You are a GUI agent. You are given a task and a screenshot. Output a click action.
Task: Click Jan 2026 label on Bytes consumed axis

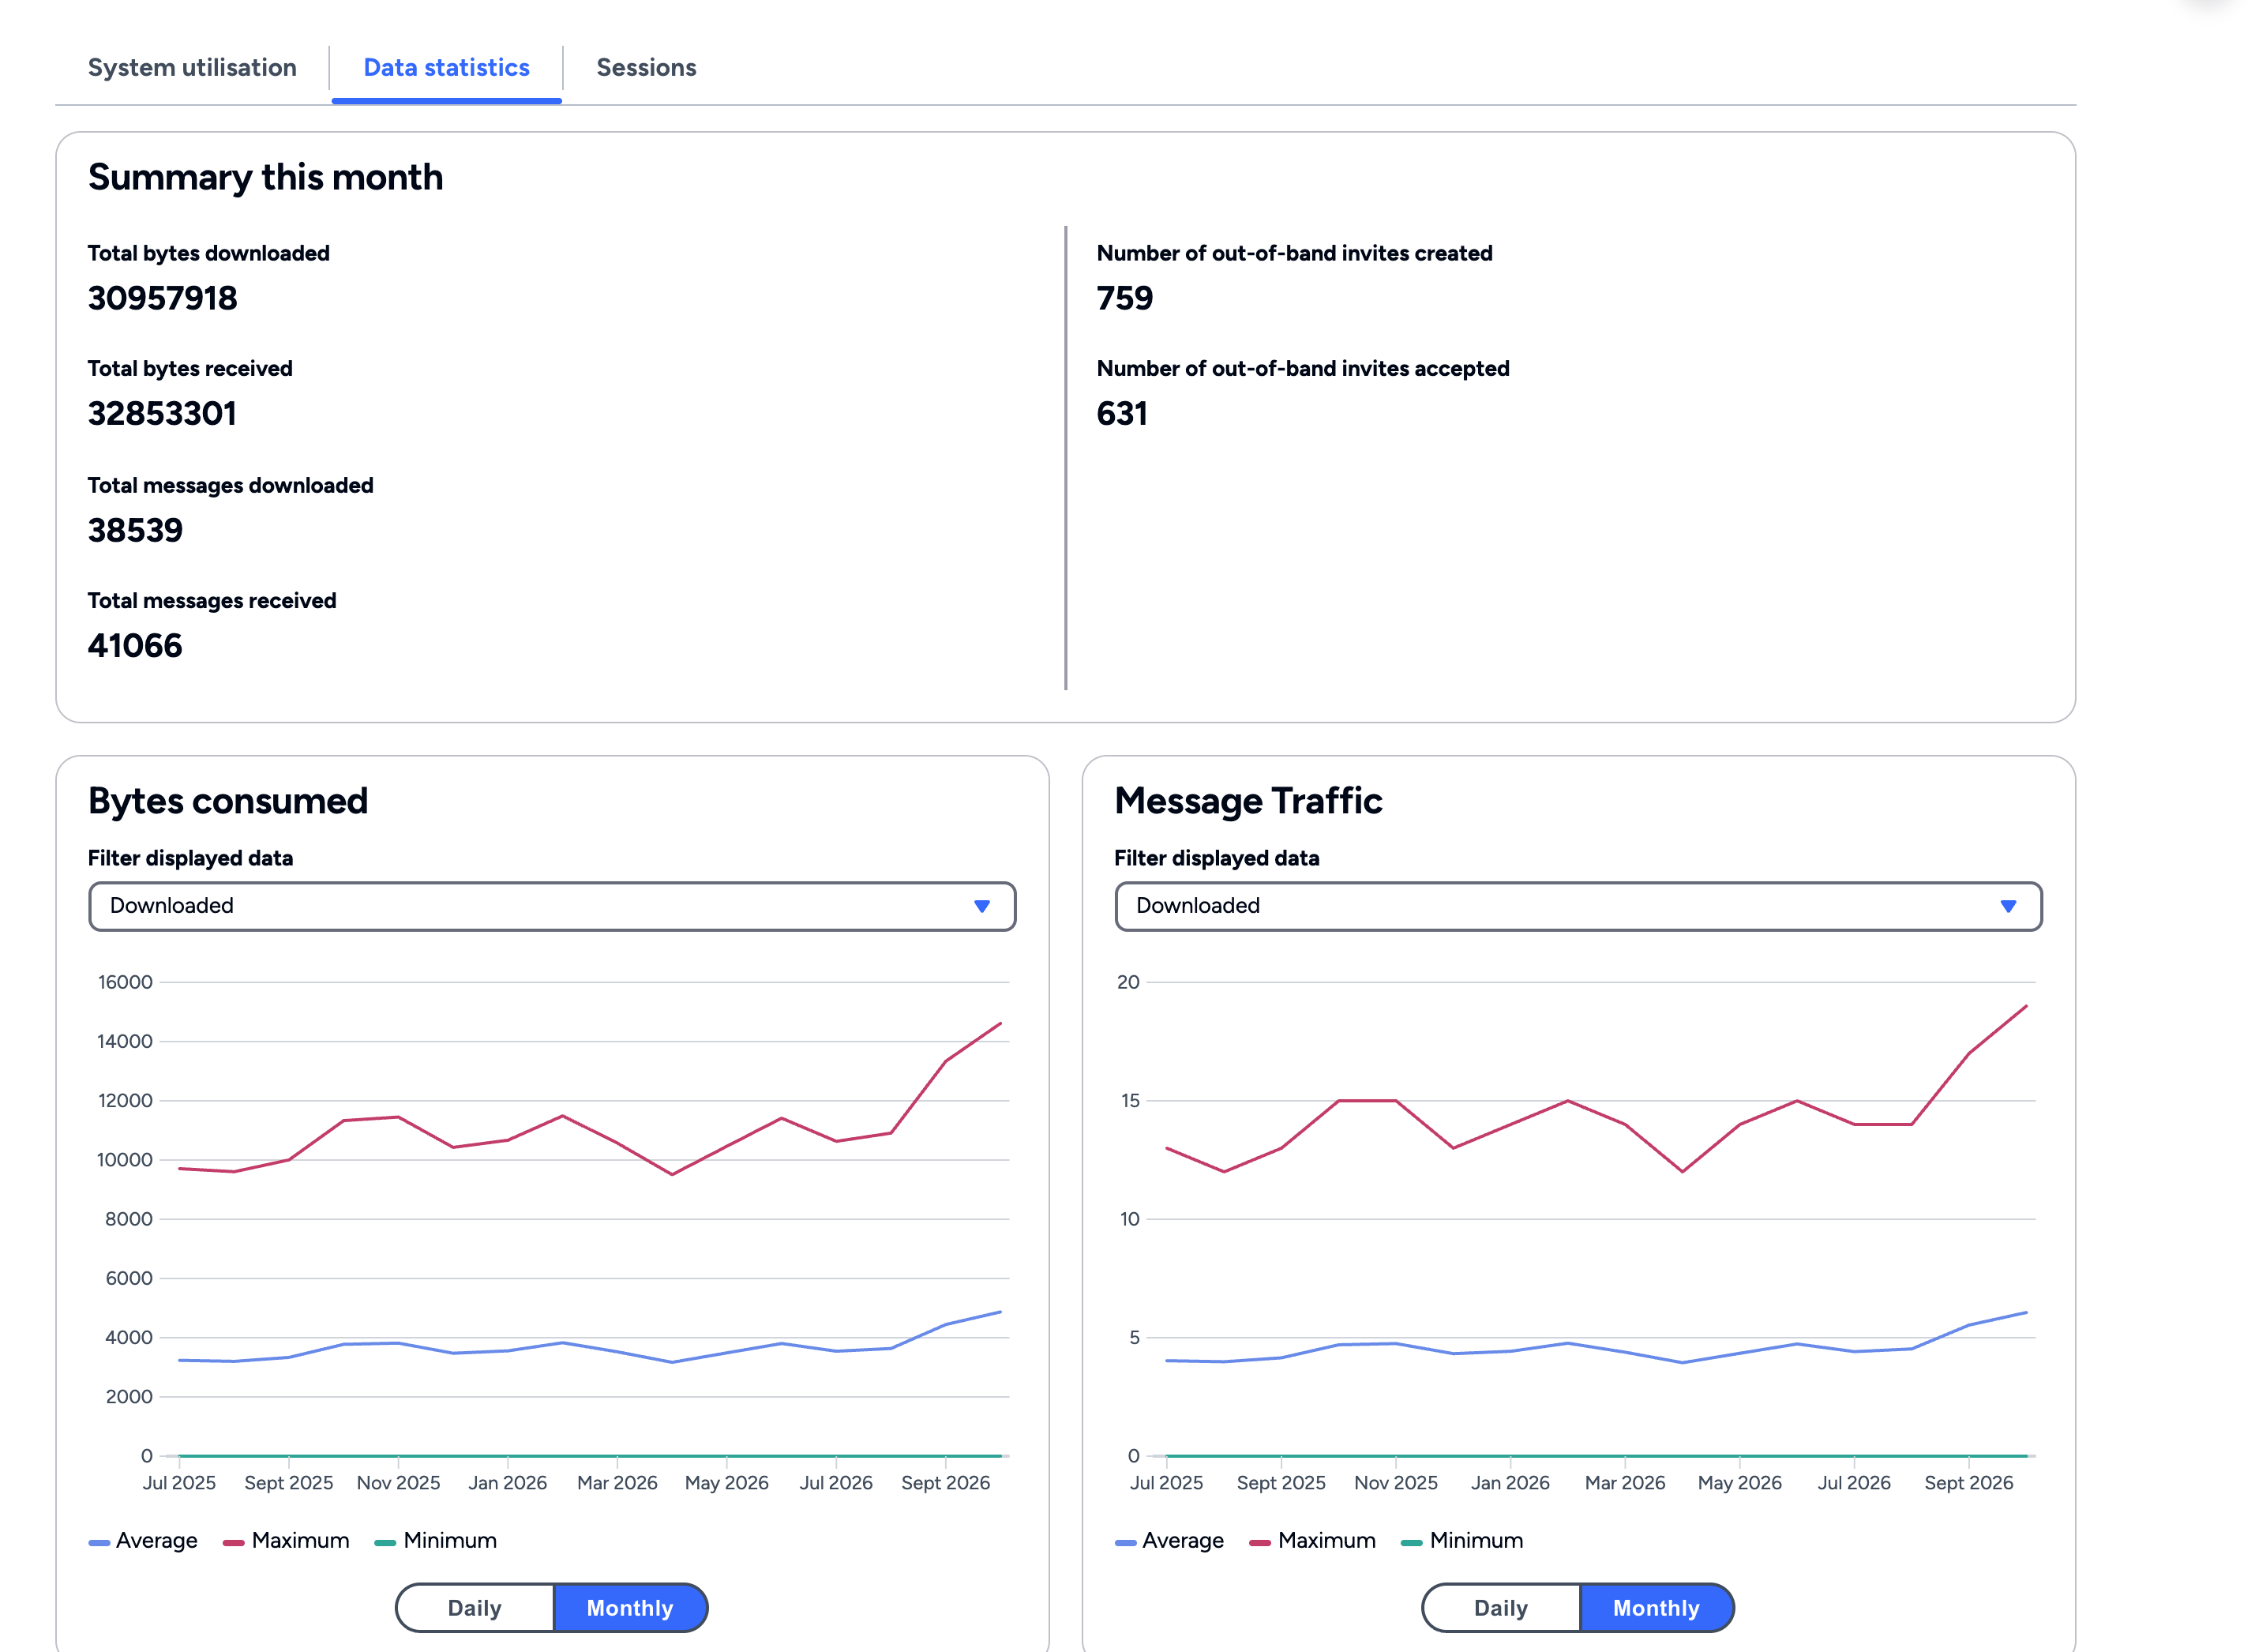coord(508,1483)
